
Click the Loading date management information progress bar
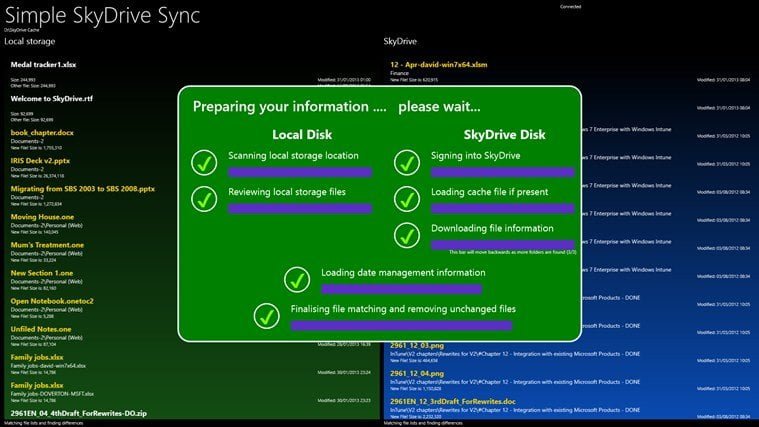pyautogui.click(x=401, y=289)
